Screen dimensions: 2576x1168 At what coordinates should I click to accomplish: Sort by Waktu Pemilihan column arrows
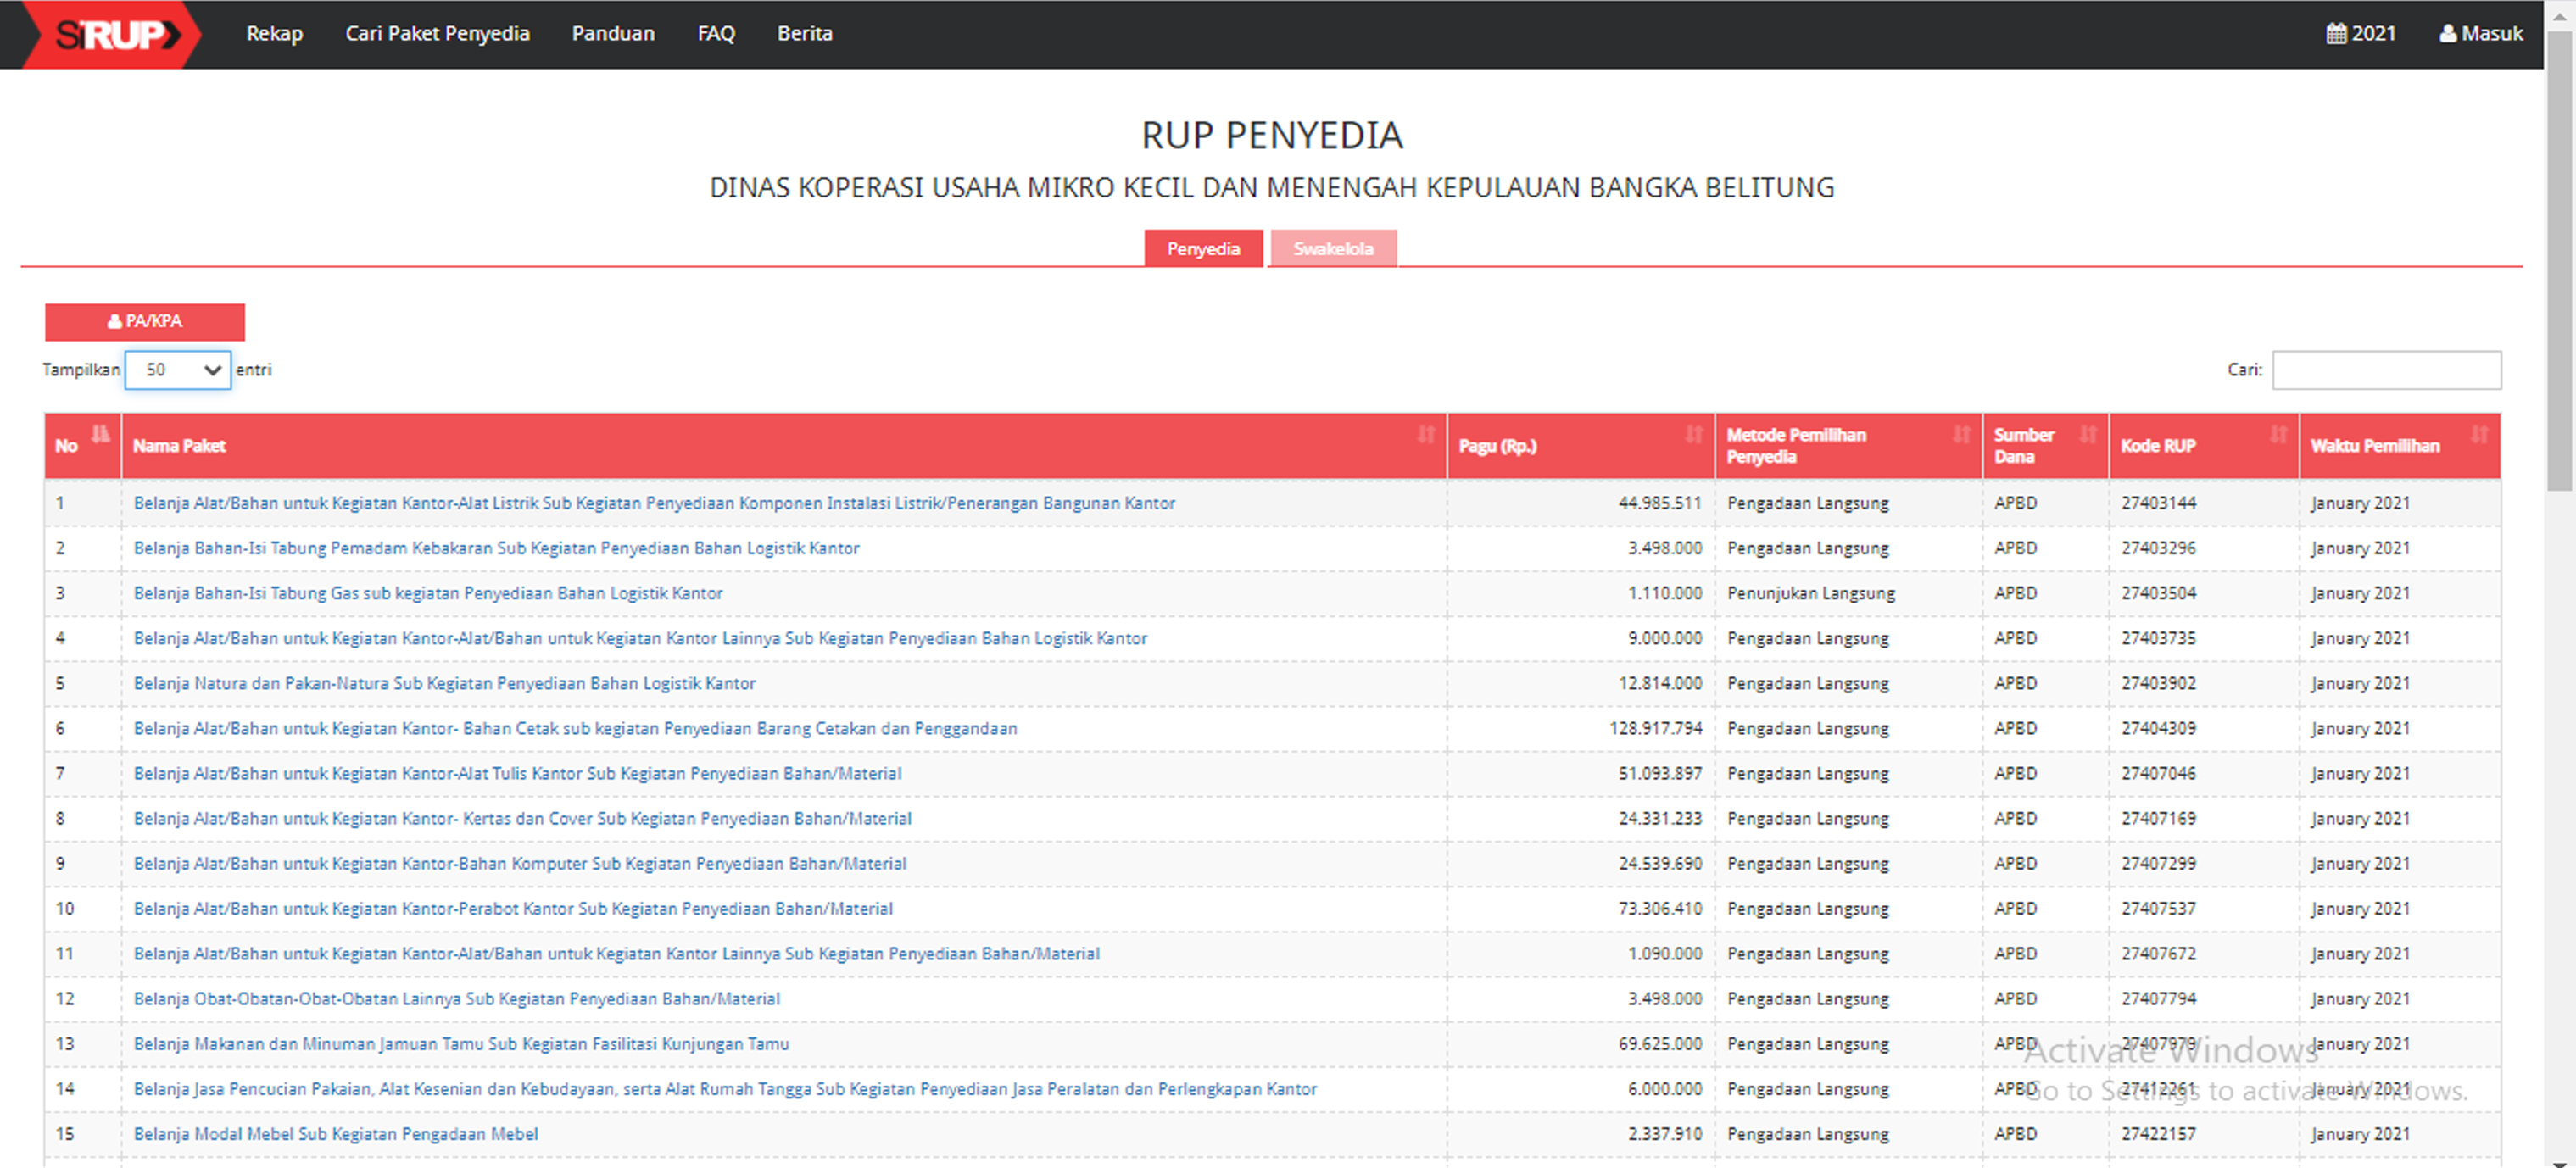coord(2479,434)
